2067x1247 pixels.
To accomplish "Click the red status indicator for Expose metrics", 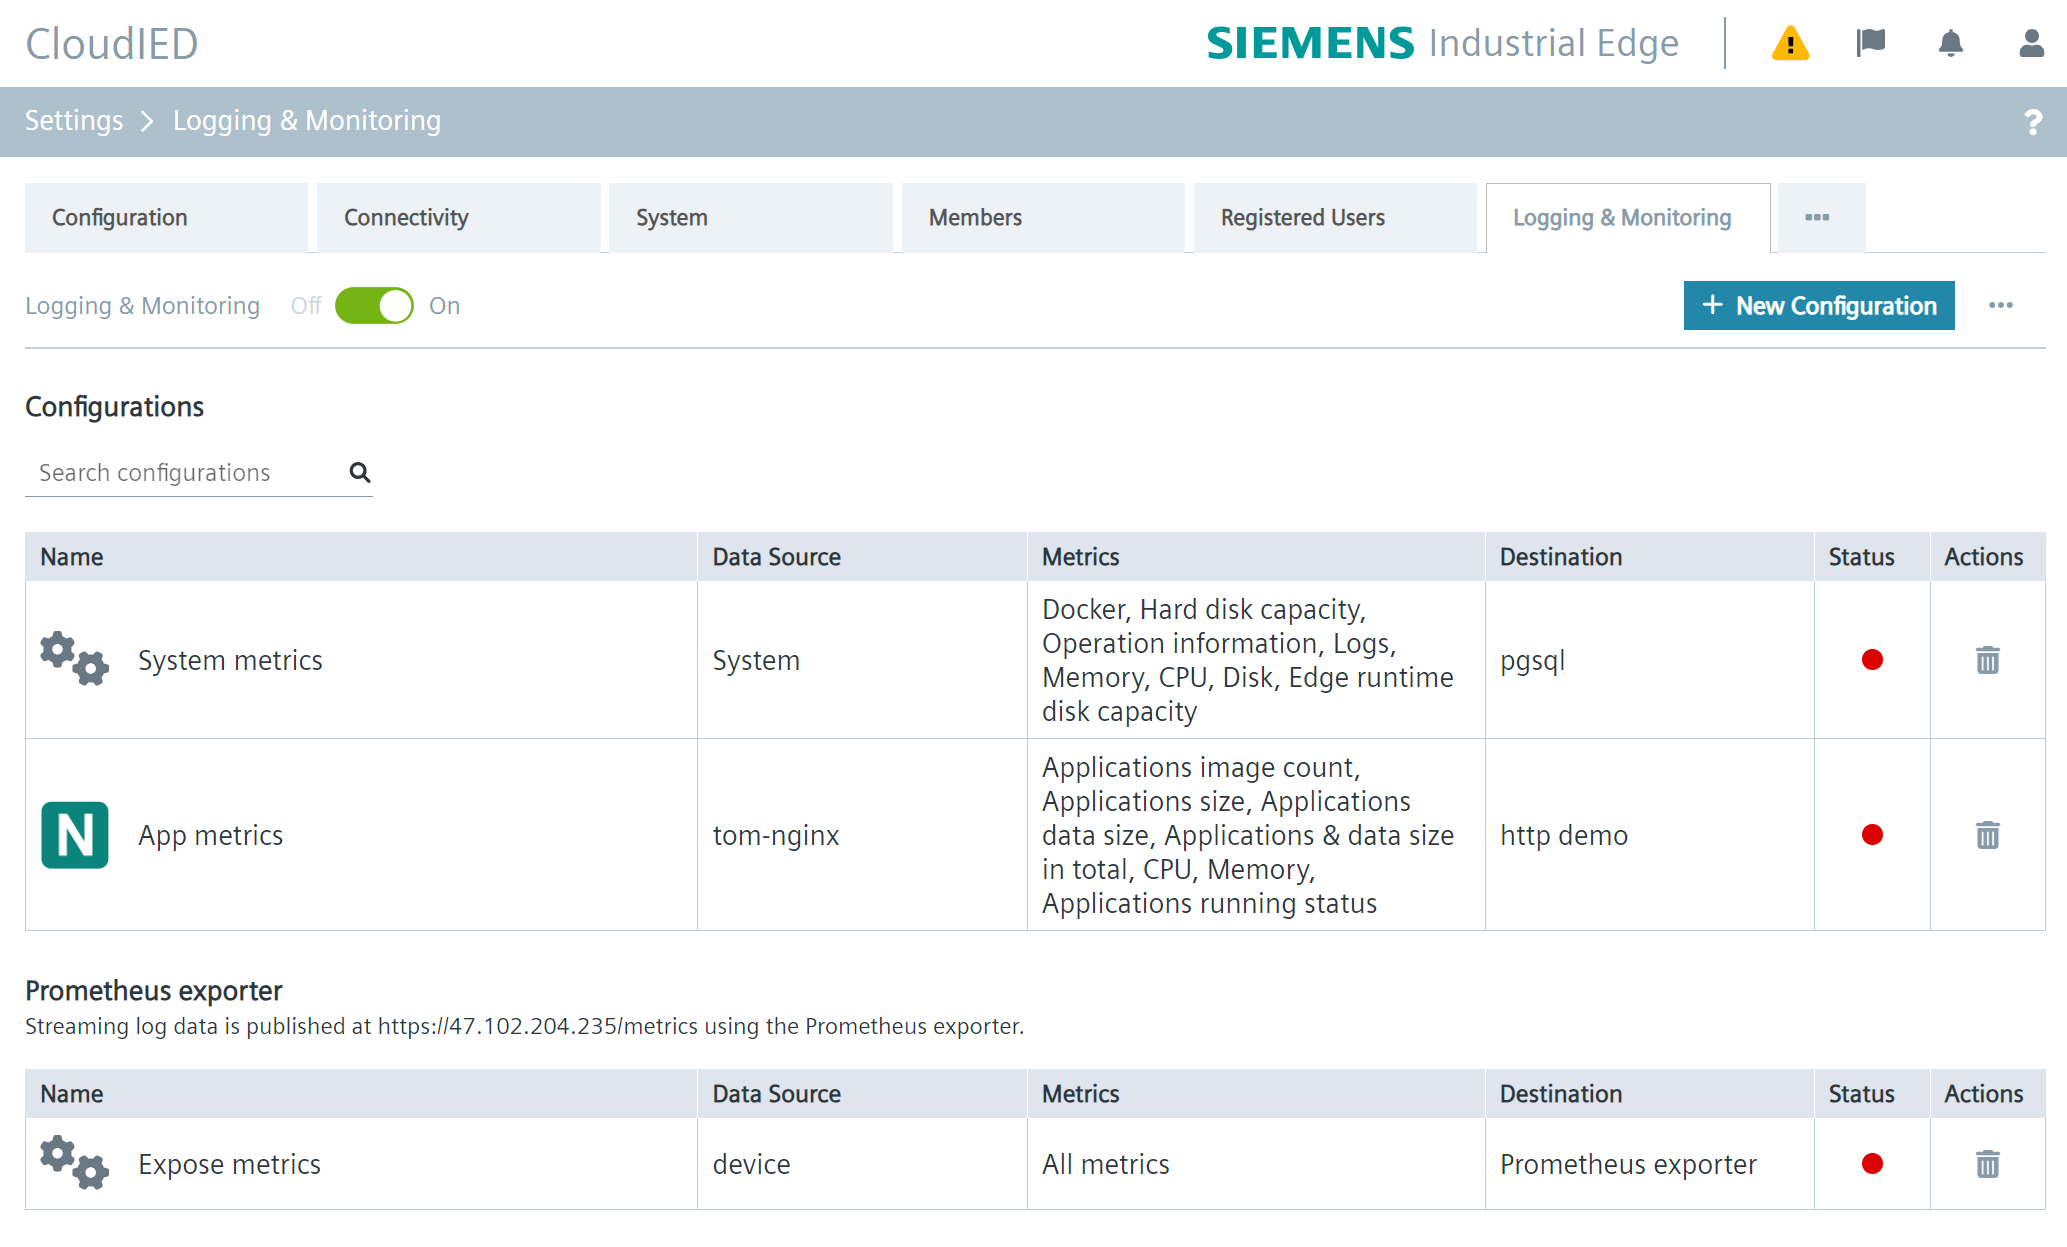I will click(x=1871, y=1163).
